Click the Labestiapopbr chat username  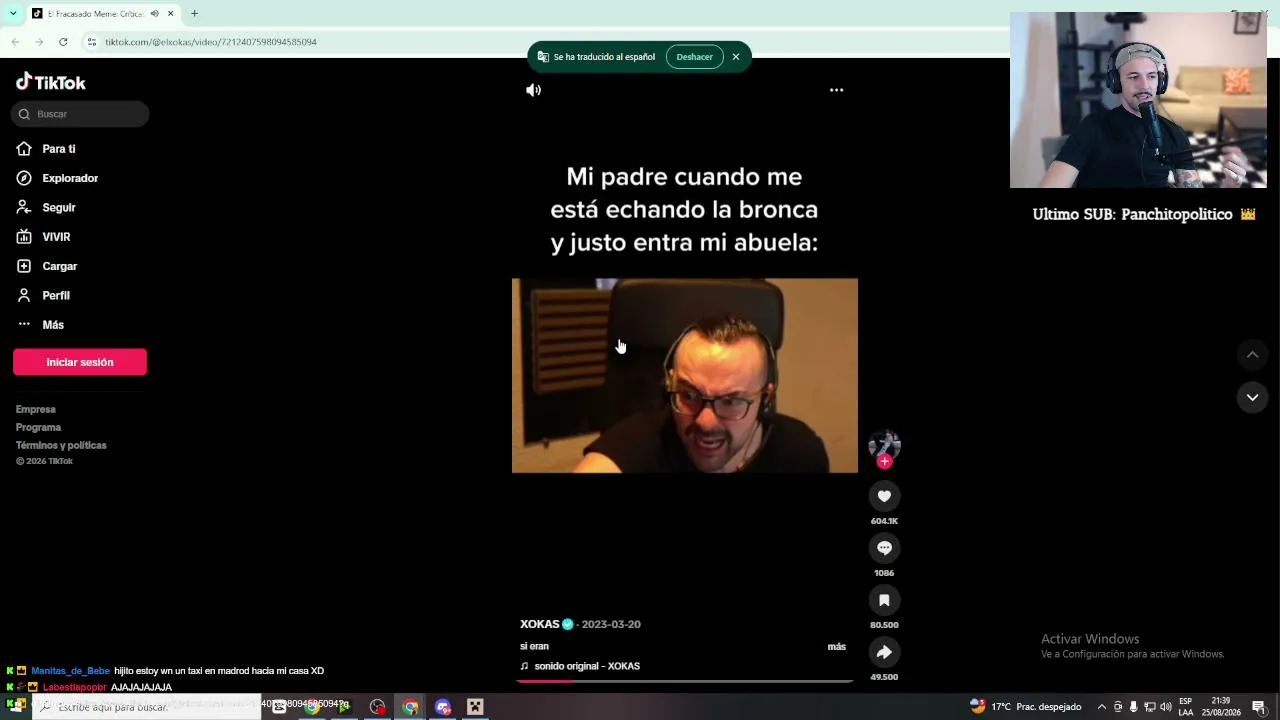click(x=75, y=688)
